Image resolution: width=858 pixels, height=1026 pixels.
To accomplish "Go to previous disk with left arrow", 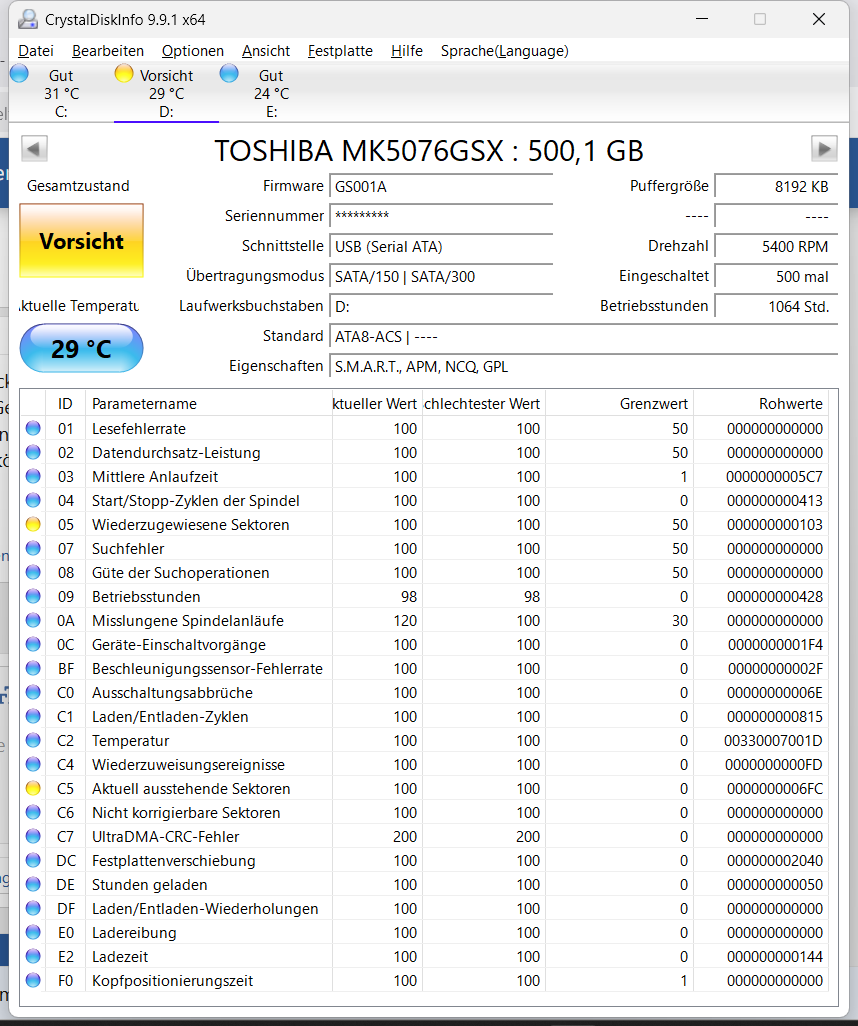I will 34,149.
